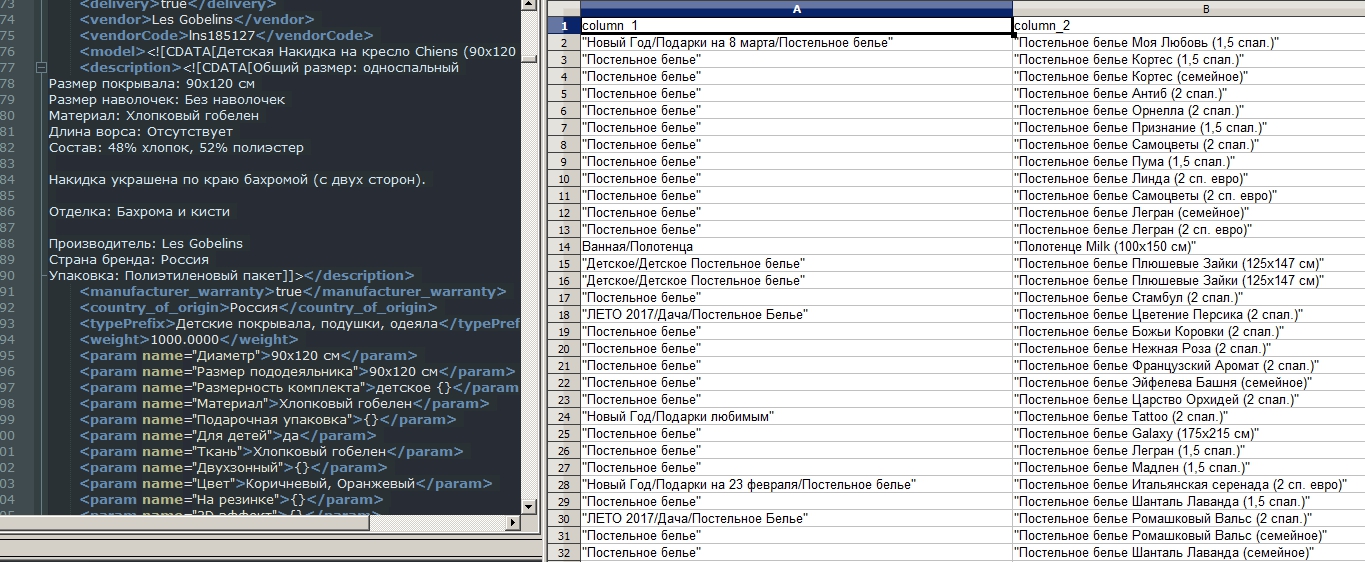Screen dimensions: 1365x562
Task: Click cell "Постельное белье Кортес (1,5 спал.)"
Action: 1189,60
